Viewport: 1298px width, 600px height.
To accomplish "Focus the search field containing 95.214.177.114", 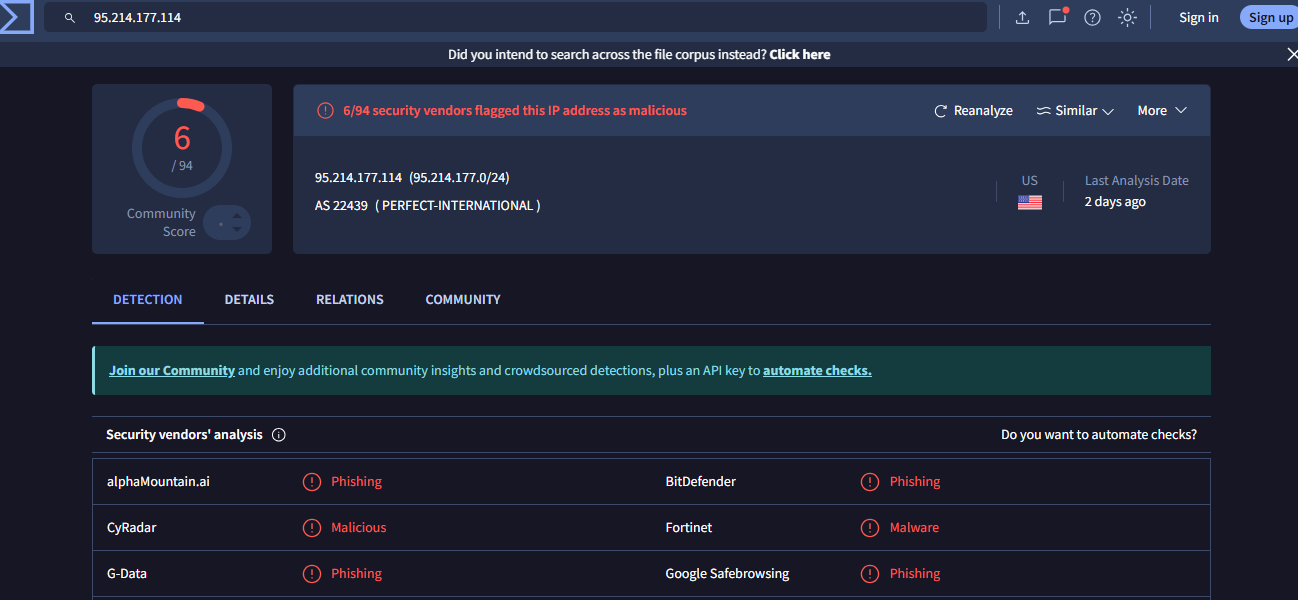I will click(x=515, y=18).
